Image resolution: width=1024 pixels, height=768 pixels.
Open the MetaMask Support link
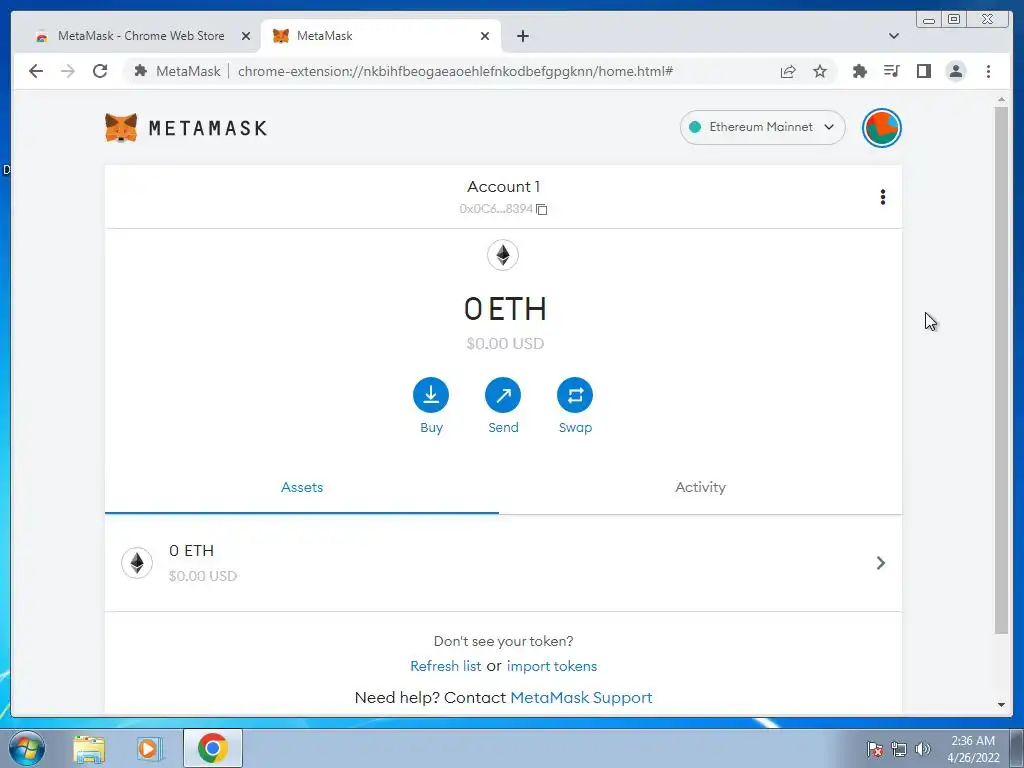pyautogui.click(x=581, y=697)
